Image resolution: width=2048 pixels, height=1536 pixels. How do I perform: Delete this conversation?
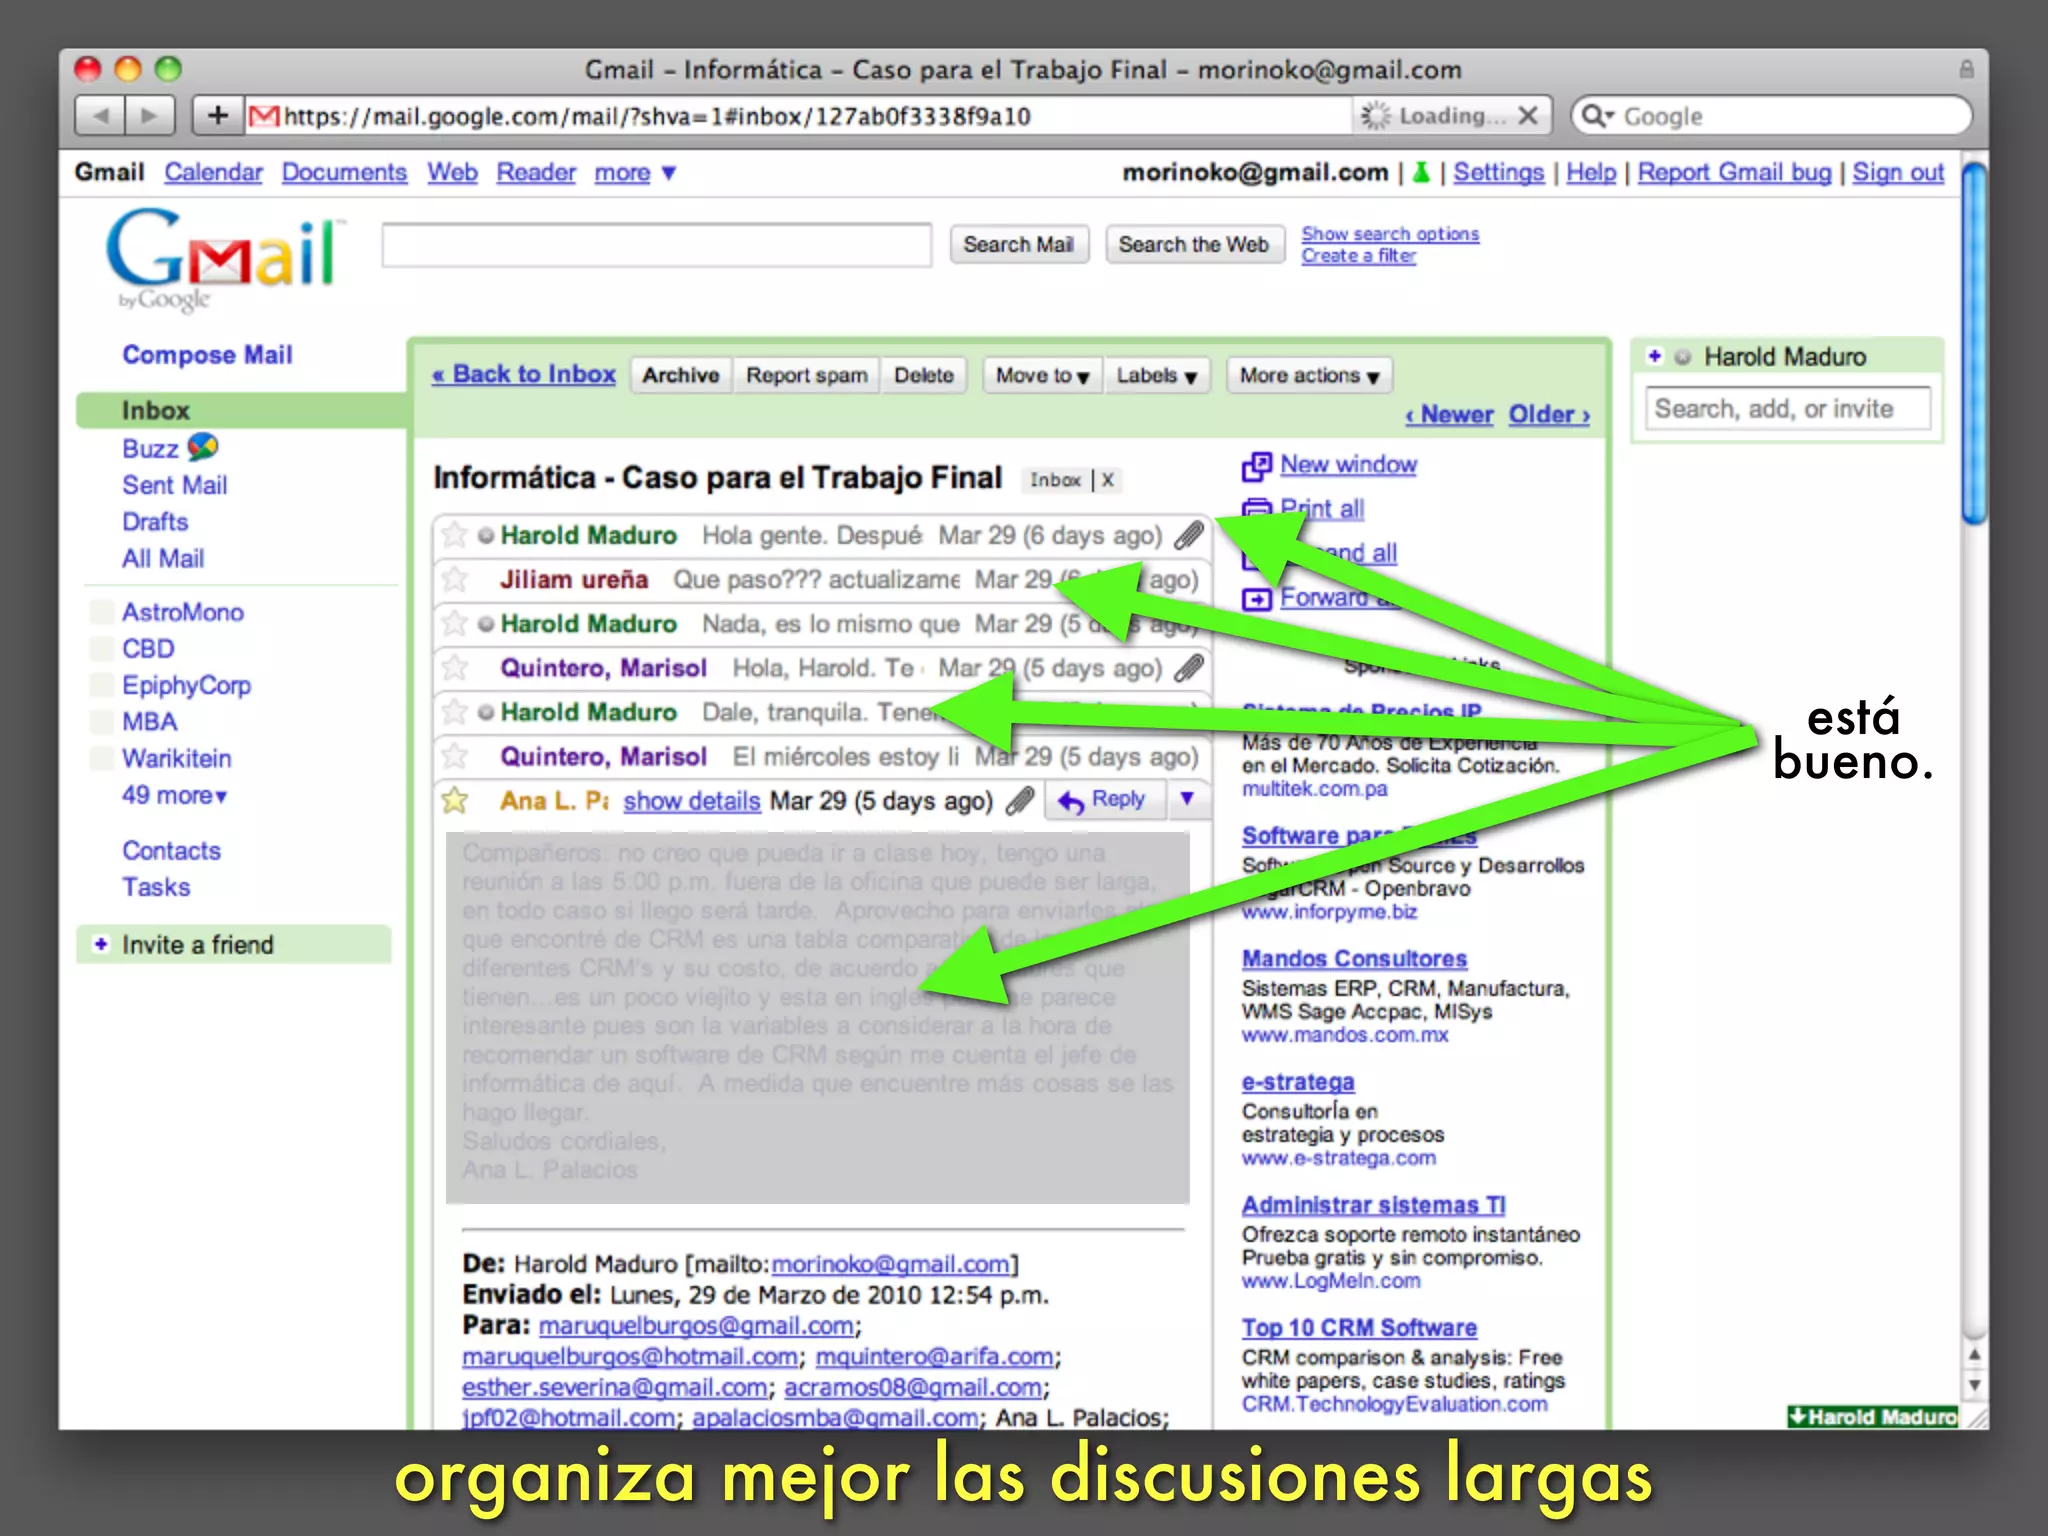(x=924, y=376)
